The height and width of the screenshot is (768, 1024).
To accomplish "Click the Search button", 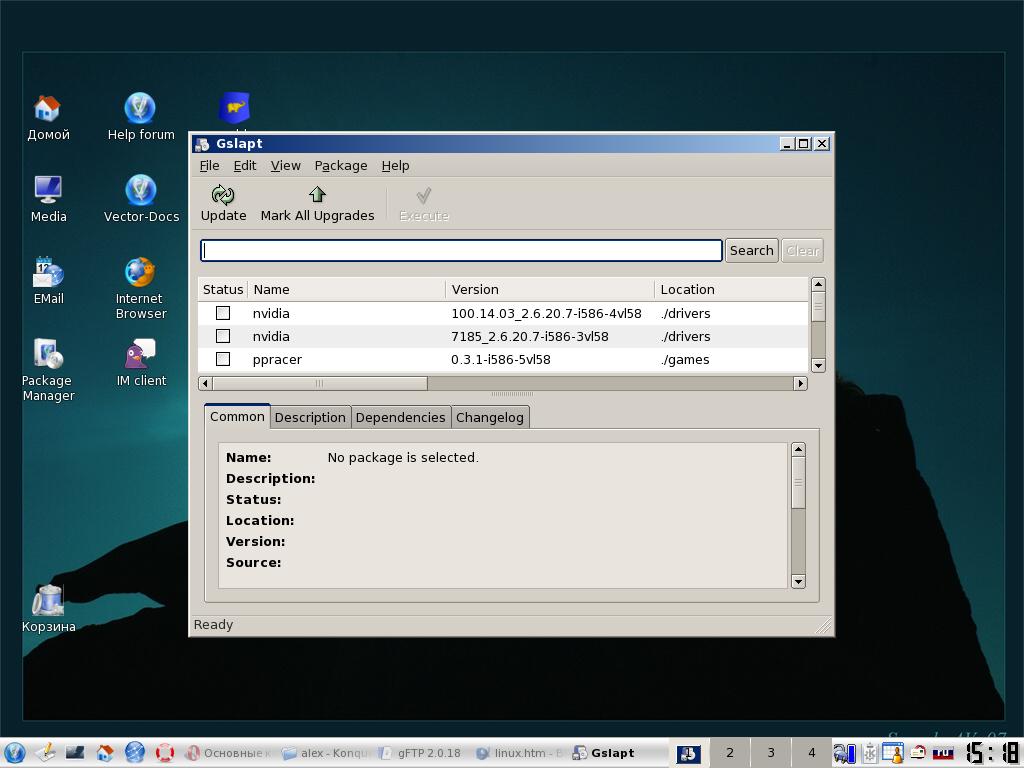I will pyautogui.click(x=752, y=251).
